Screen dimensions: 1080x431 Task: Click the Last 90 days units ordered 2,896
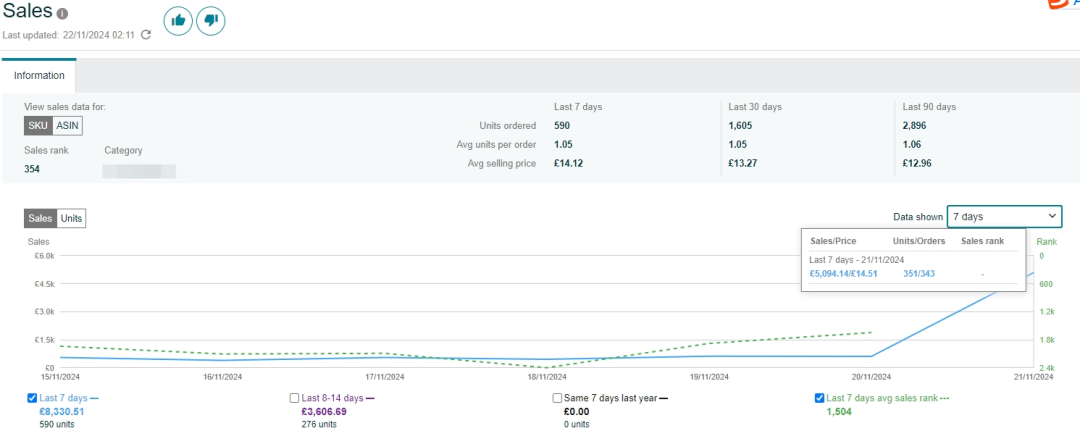pos(916,126)
